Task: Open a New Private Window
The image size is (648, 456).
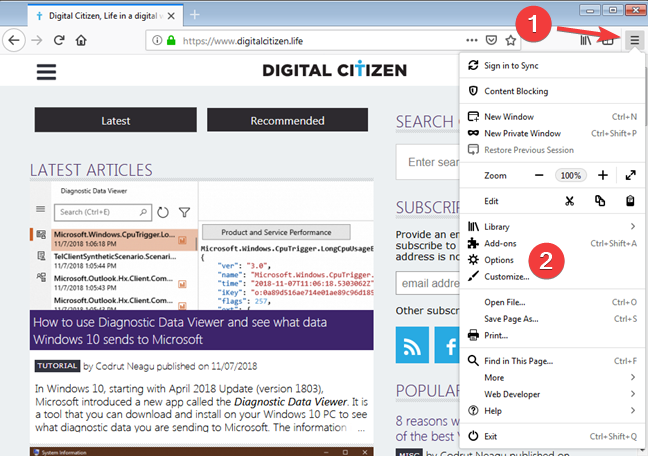Action: coord(552,133)
